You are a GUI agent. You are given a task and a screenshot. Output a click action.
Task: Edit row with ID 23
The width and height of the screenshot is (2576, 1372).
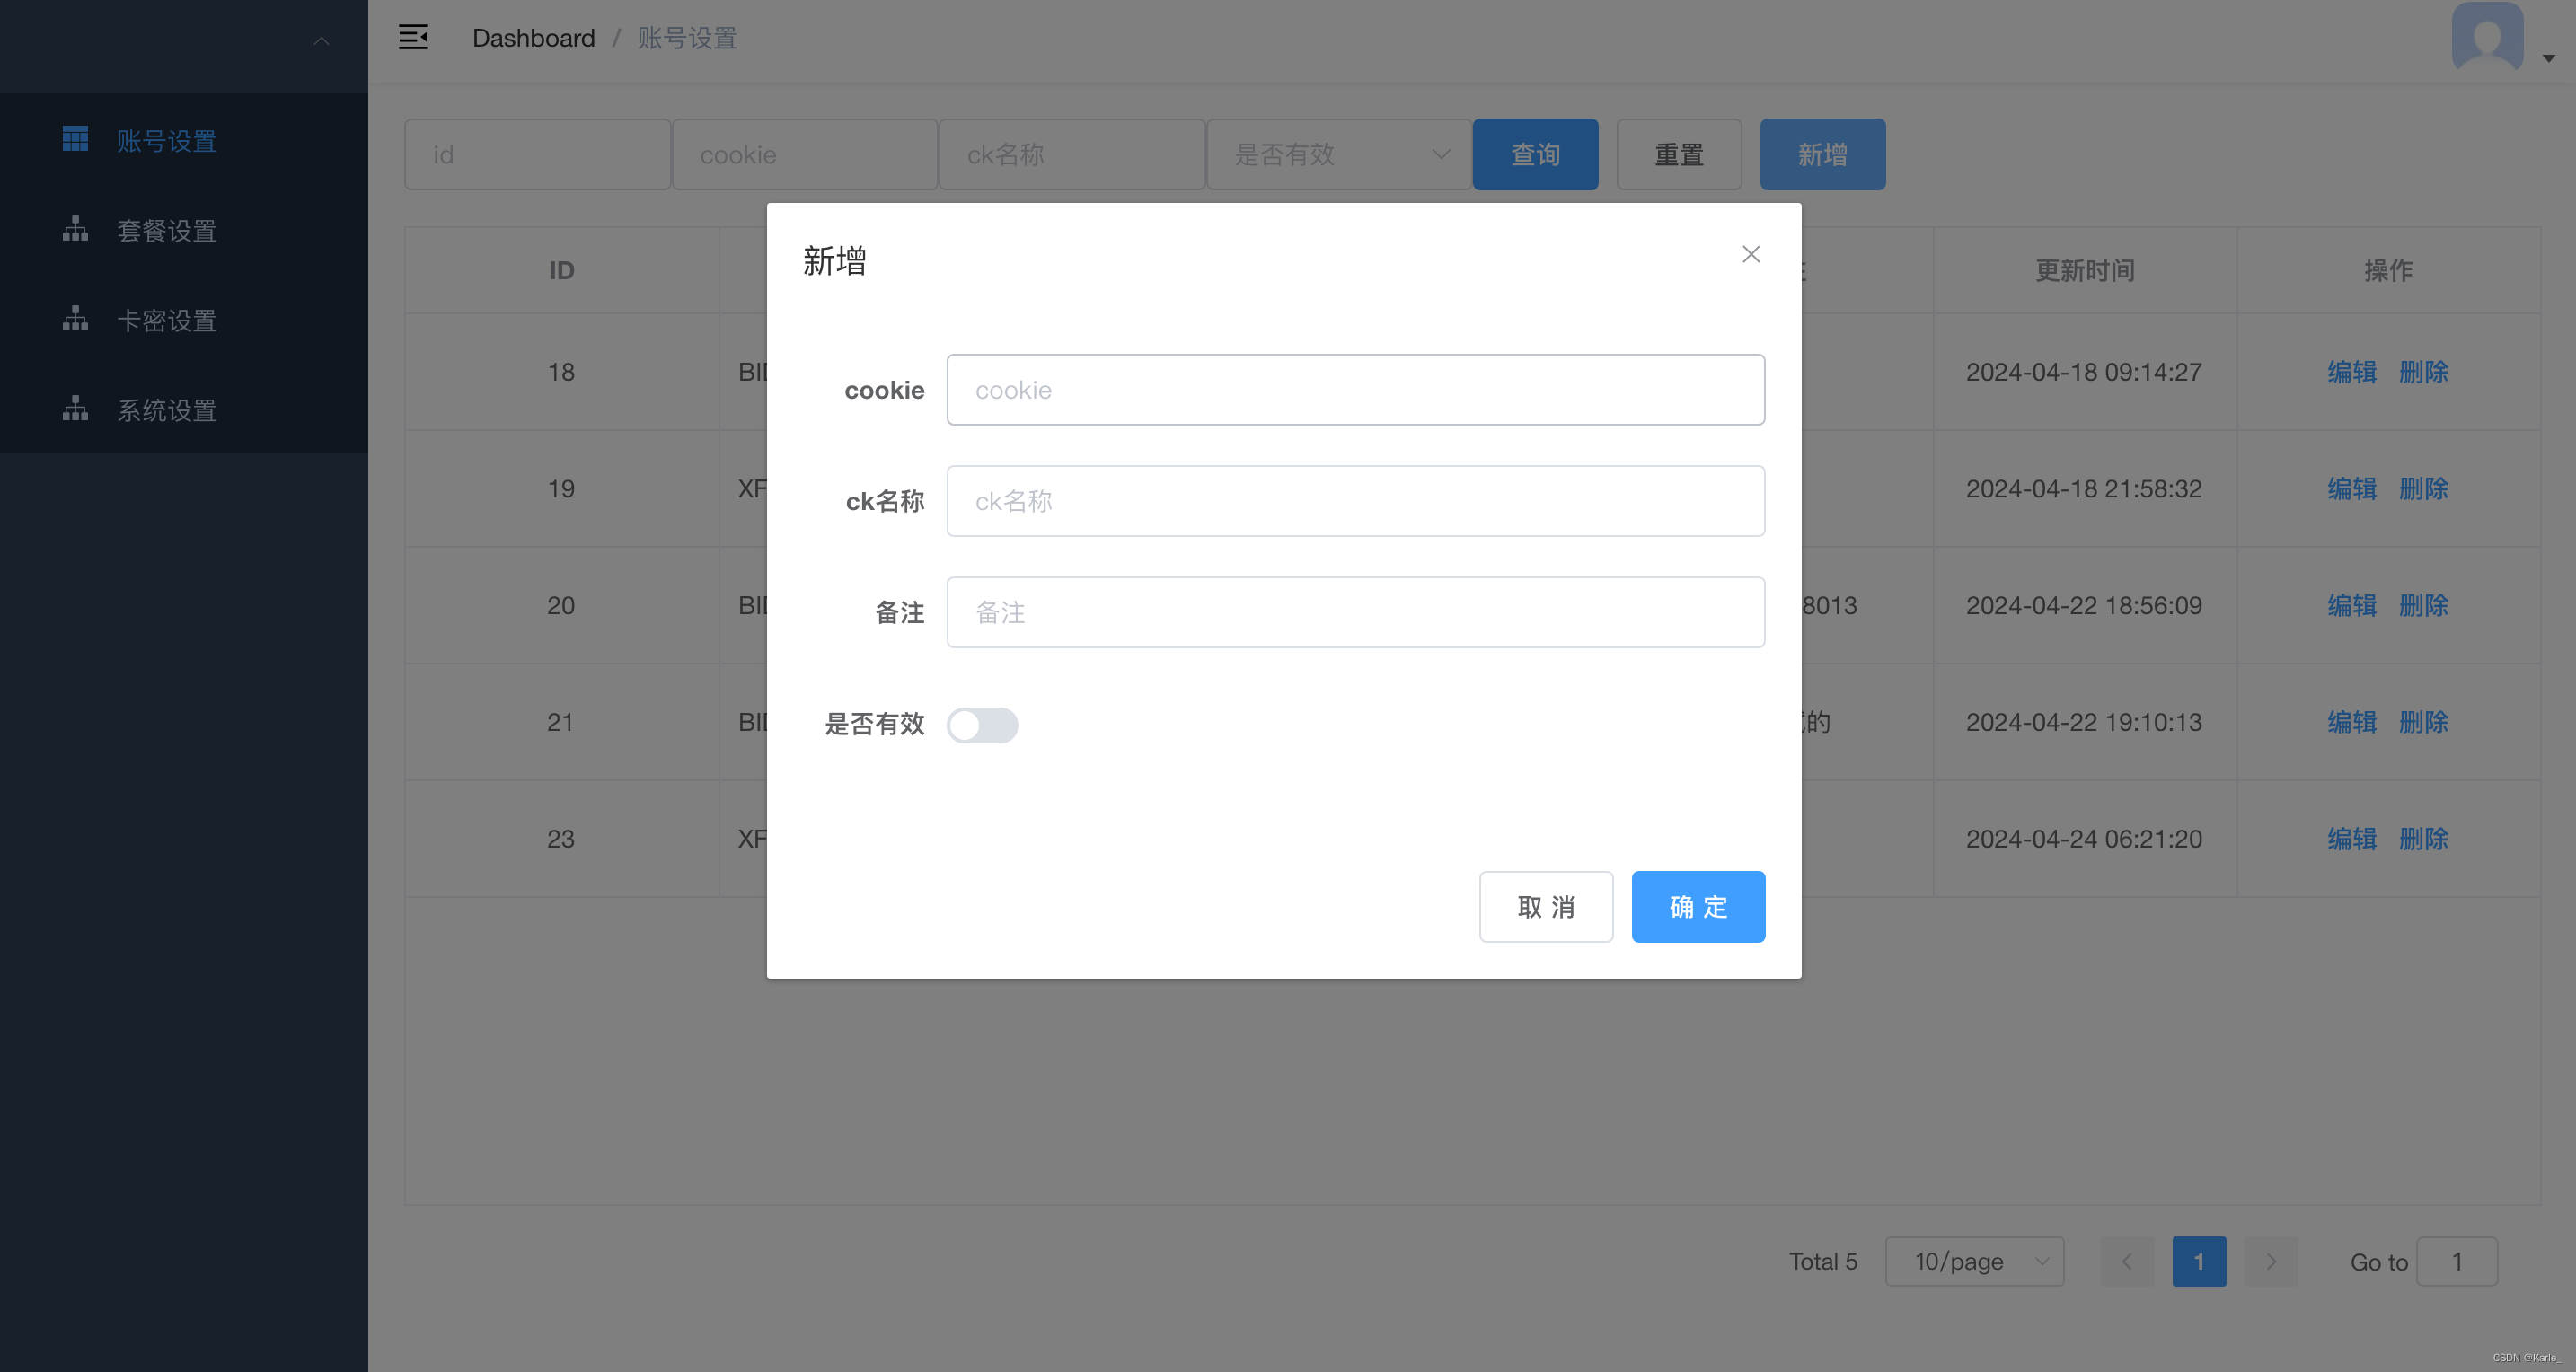pyautogui.click(x=2351, y=839)
